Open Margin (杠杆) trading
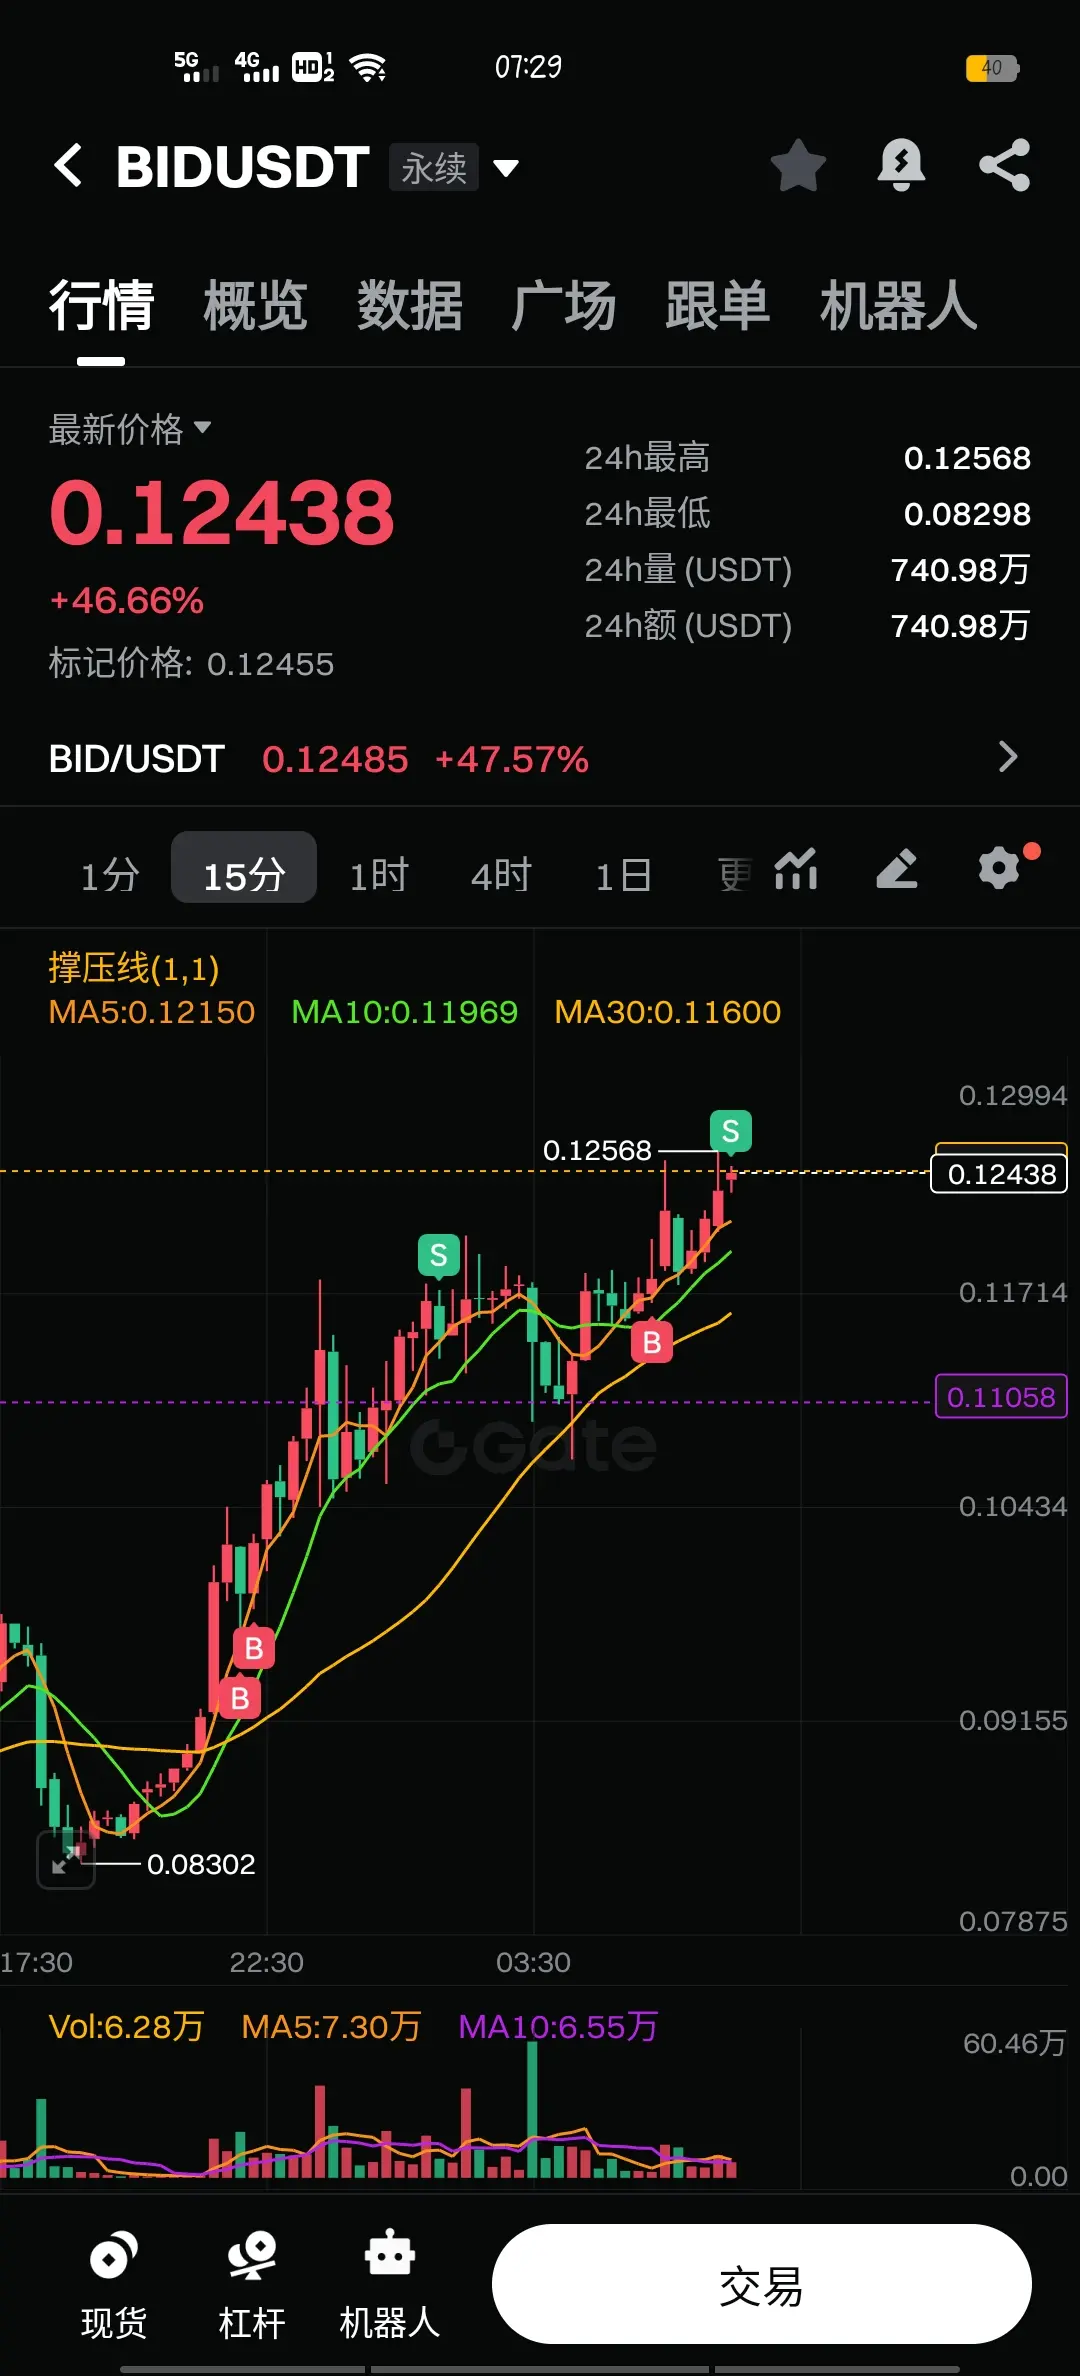 pyautogui.click(x=251, y=2286)
